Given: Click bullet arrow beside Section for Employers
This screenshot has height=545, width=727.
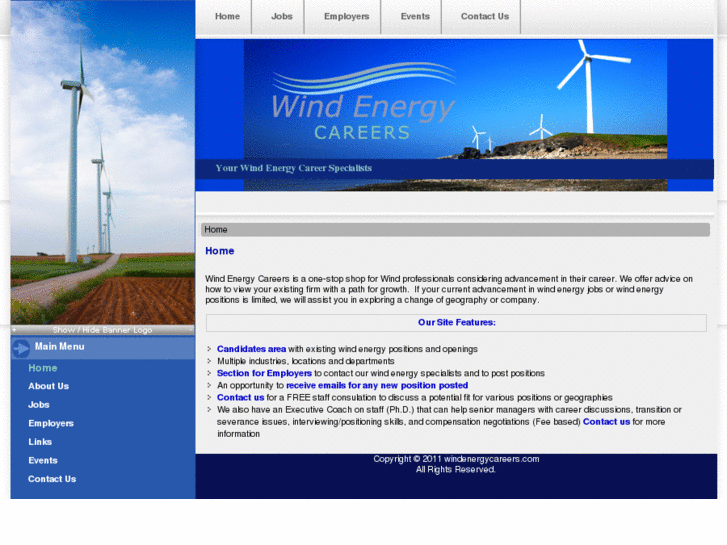Looking at the screenshot, I should 209,372.
